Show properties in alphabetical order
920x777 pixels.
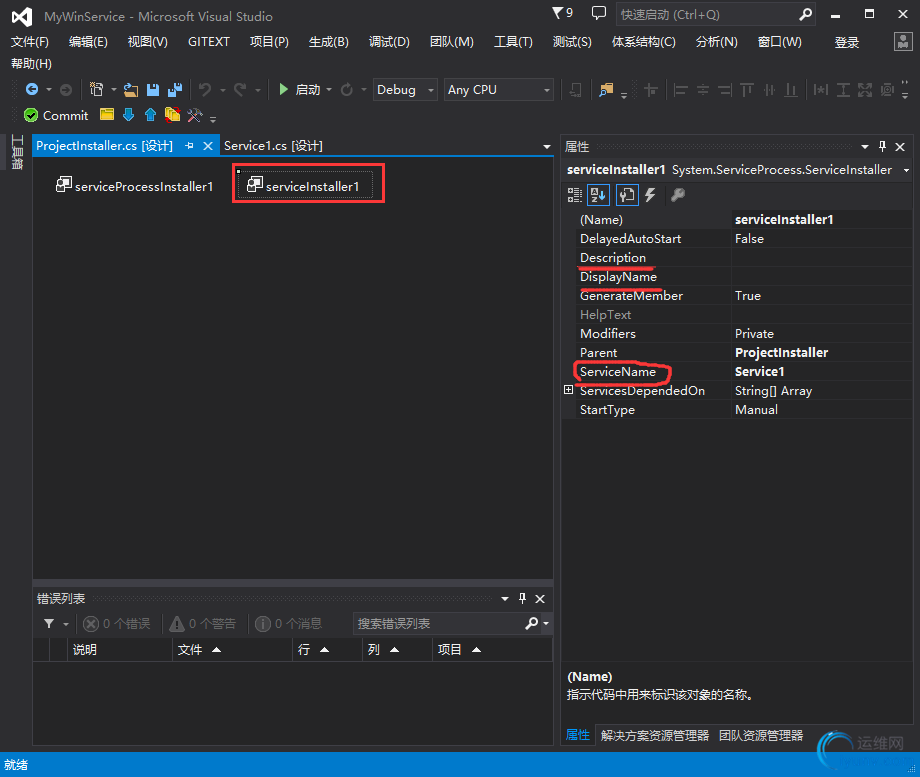click(598, 195)
